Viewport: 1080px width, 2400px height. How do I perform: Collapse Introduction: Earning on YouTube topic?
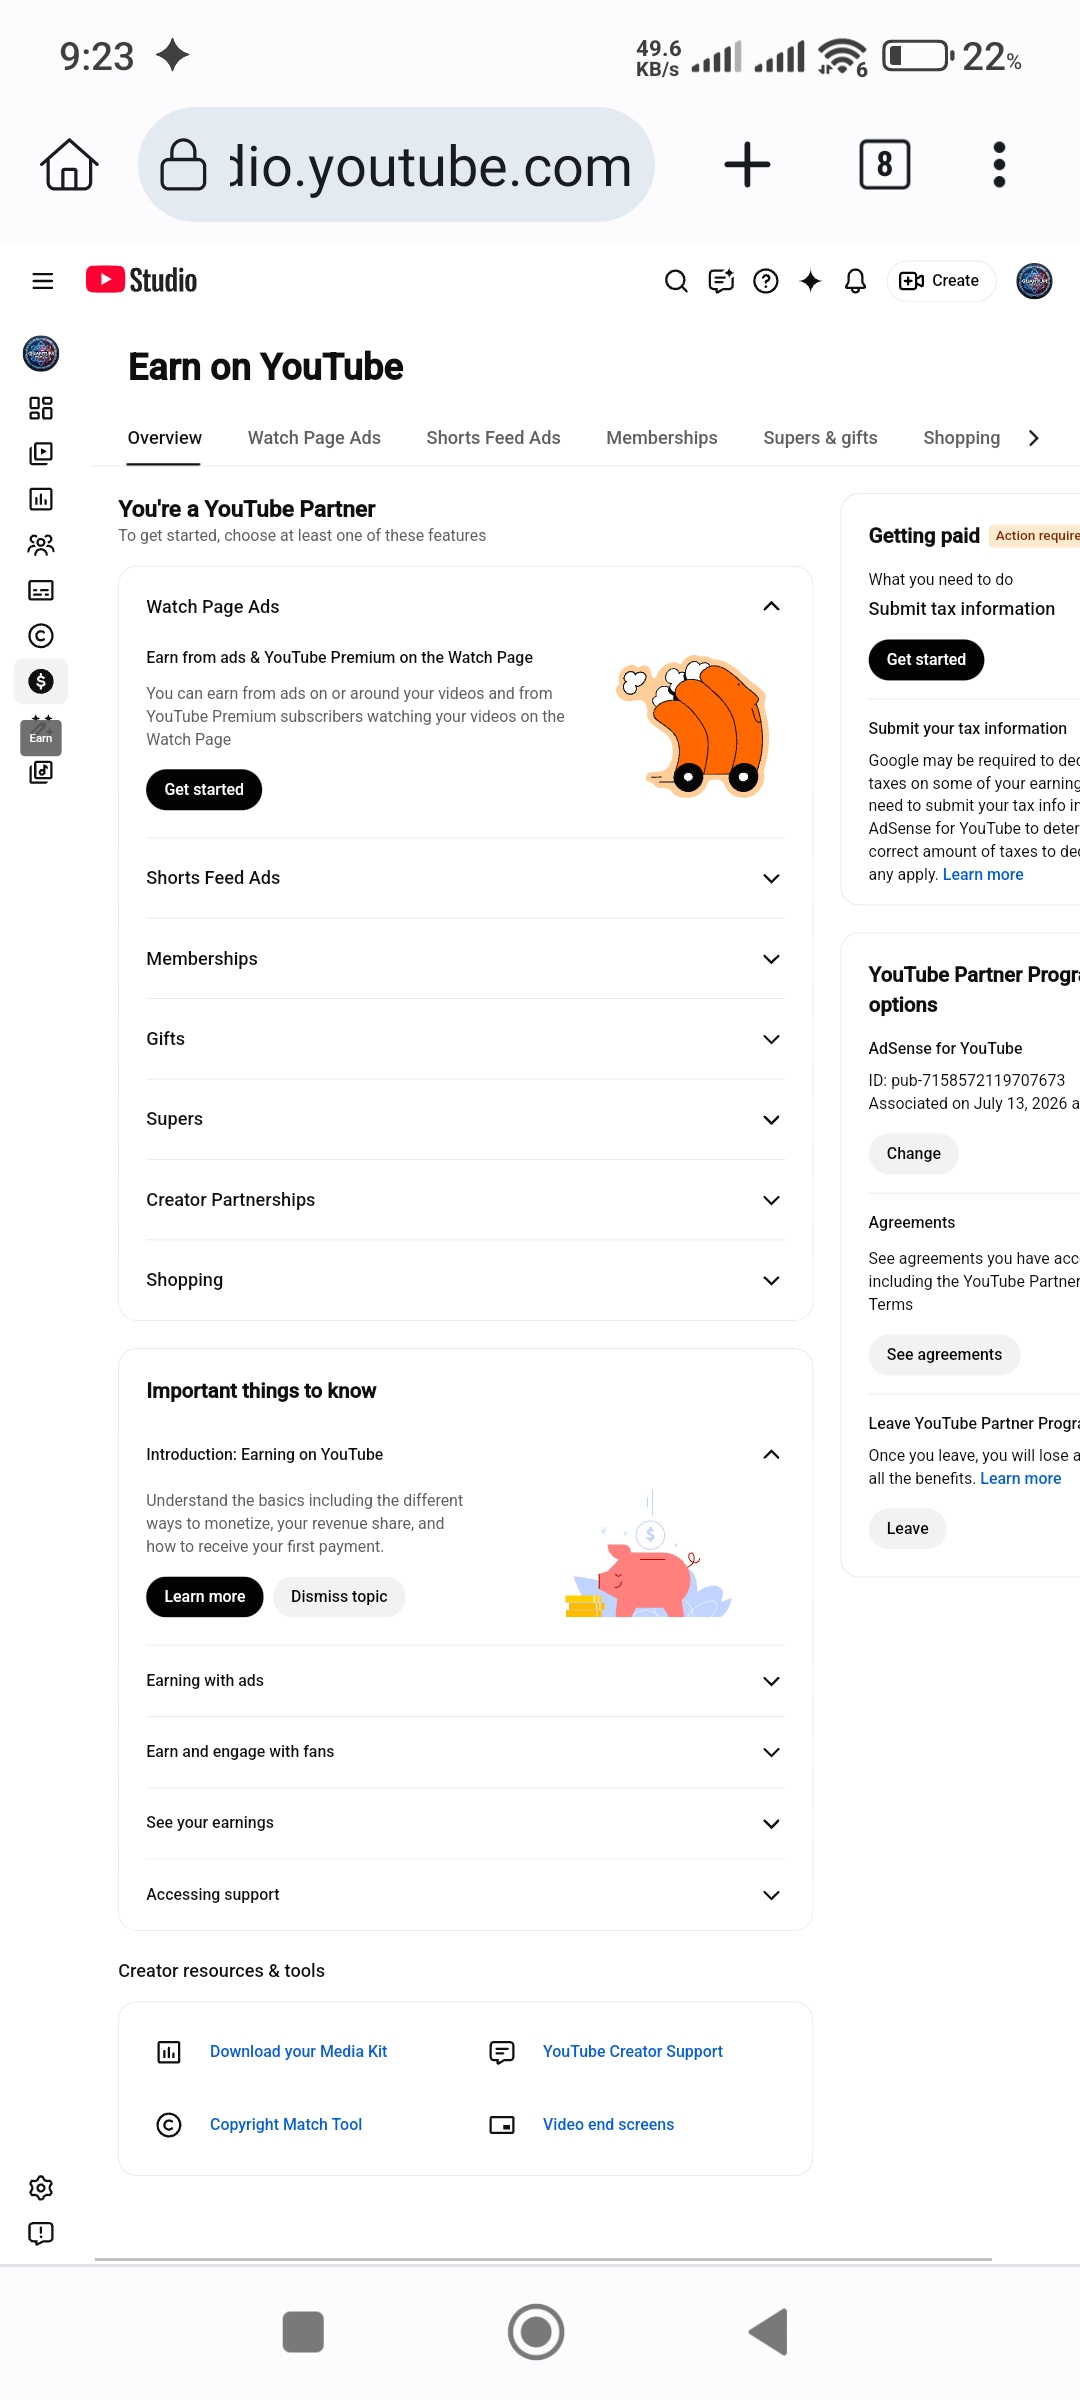pos(771,1455)
